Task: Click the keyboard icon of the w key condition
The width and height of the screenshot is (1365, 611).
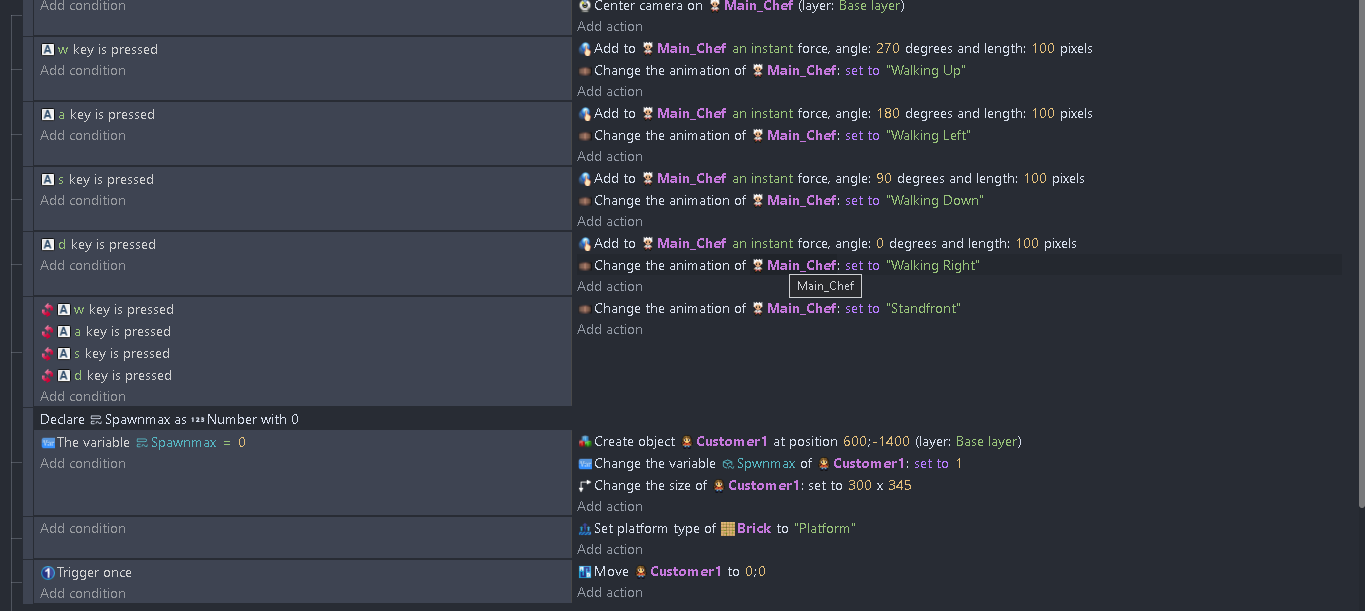Action: click(47, 49)
